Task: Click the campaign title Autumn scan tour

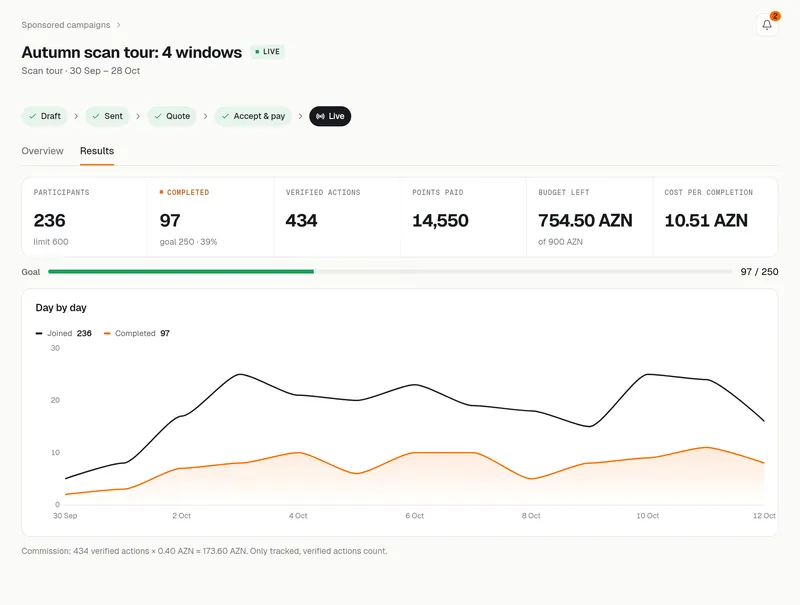Action: coord(132,53)
